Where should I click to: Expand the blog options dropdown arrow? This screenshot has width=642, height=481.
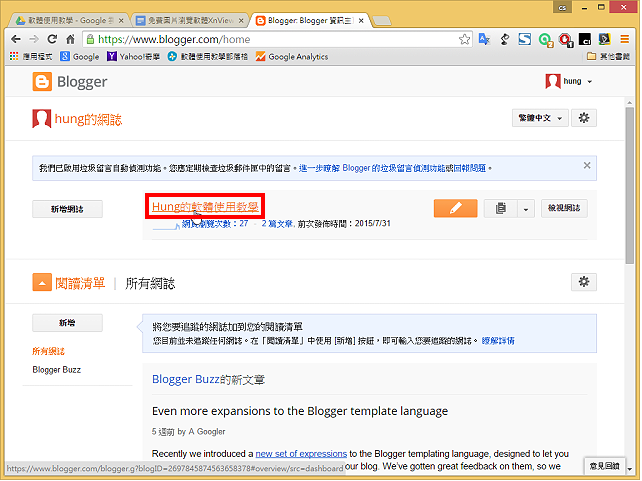tap(526, 209)
